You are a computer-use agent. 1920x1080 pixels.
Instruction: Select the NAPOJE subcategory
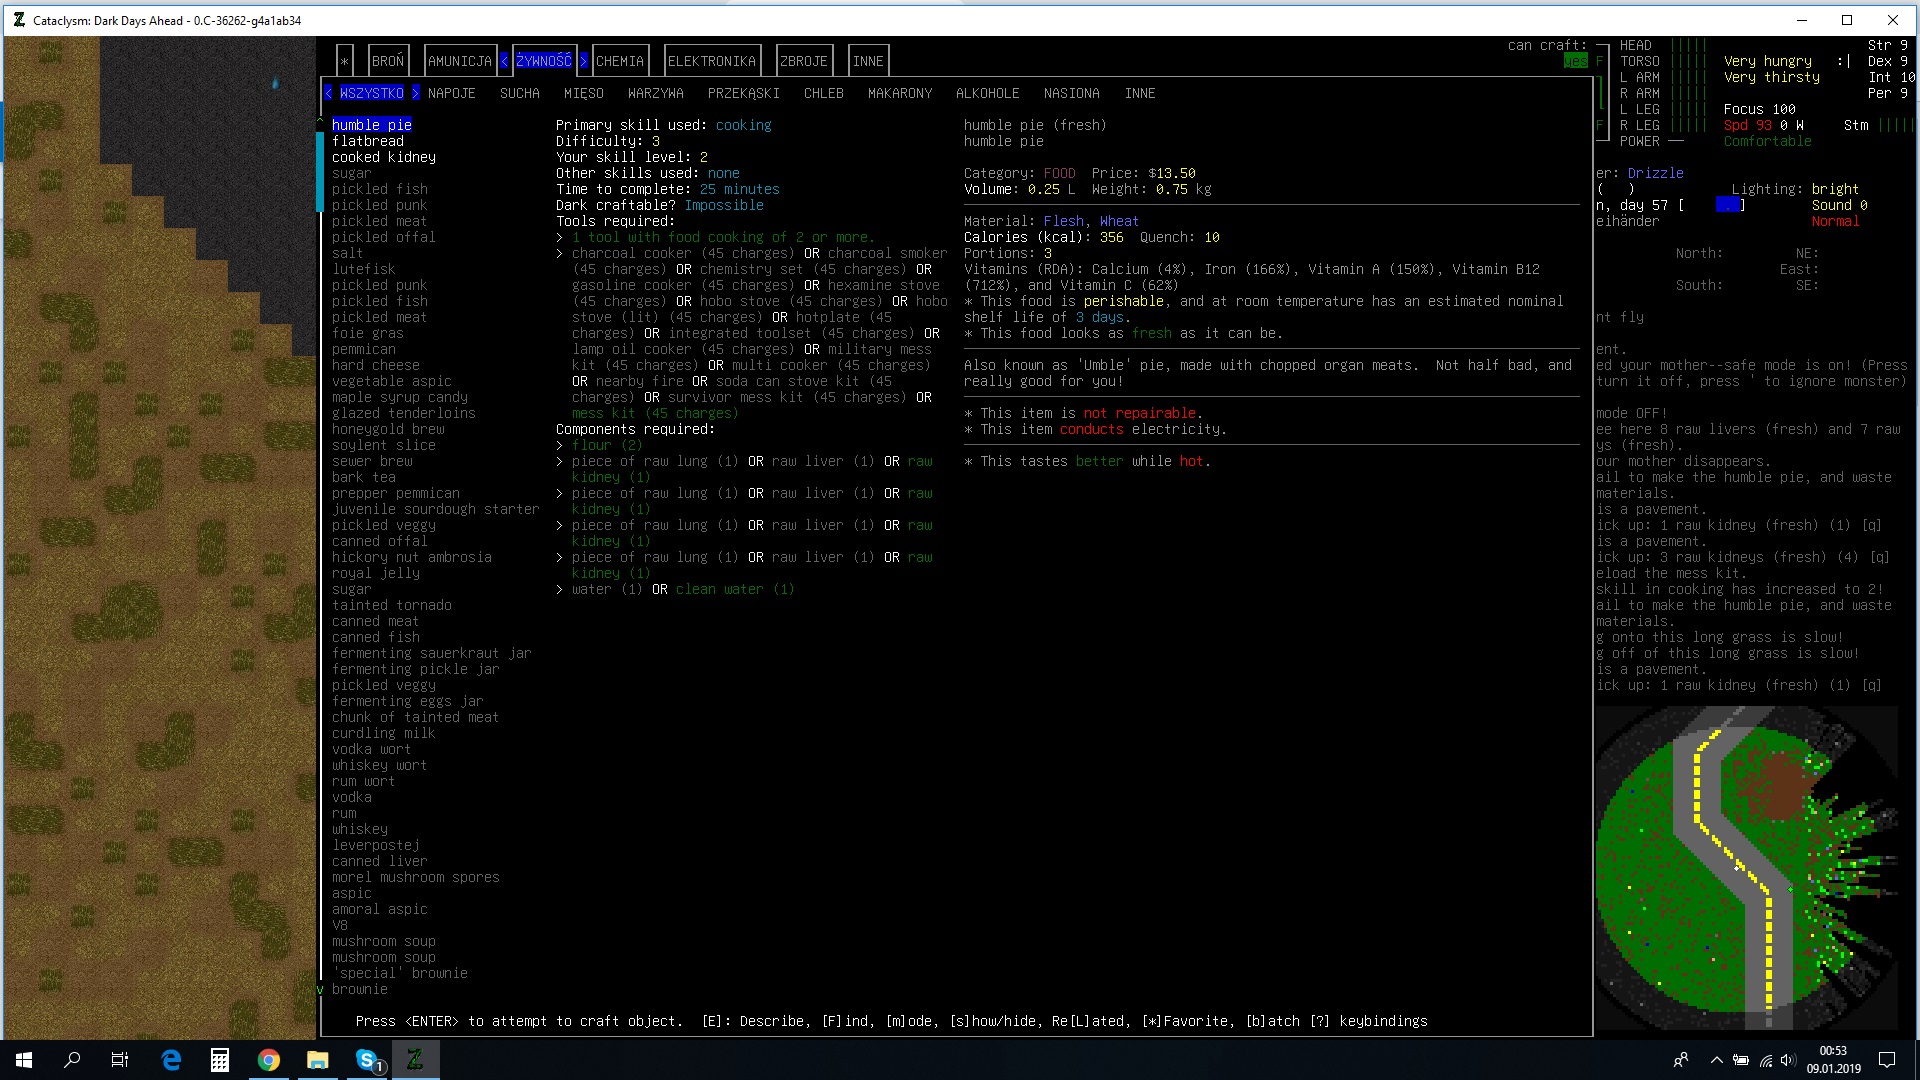coord(452,93)
